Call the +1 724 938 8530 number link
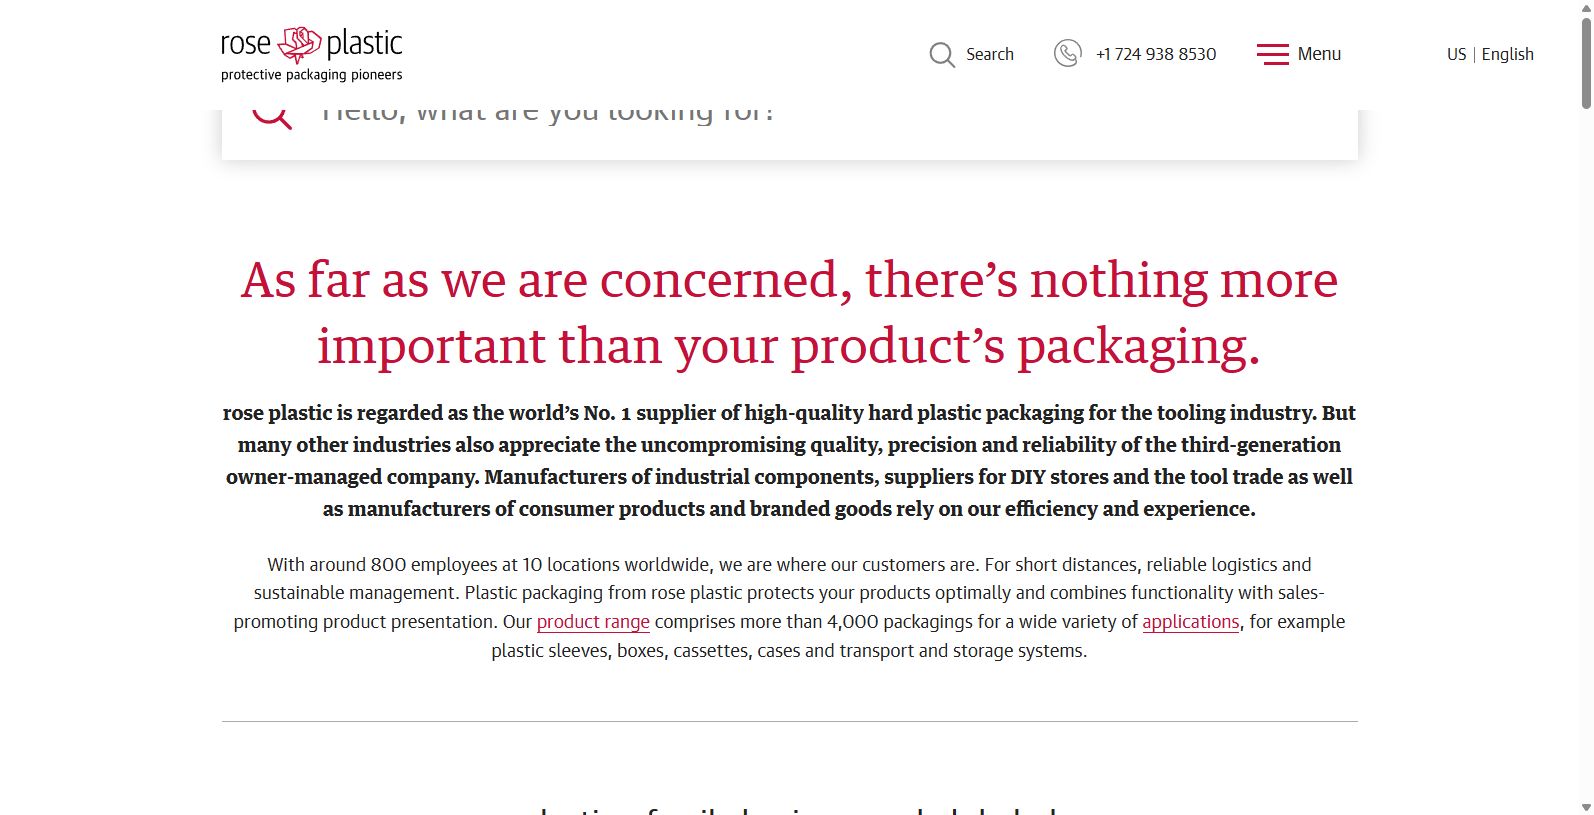 click(x=1156, y=54)
